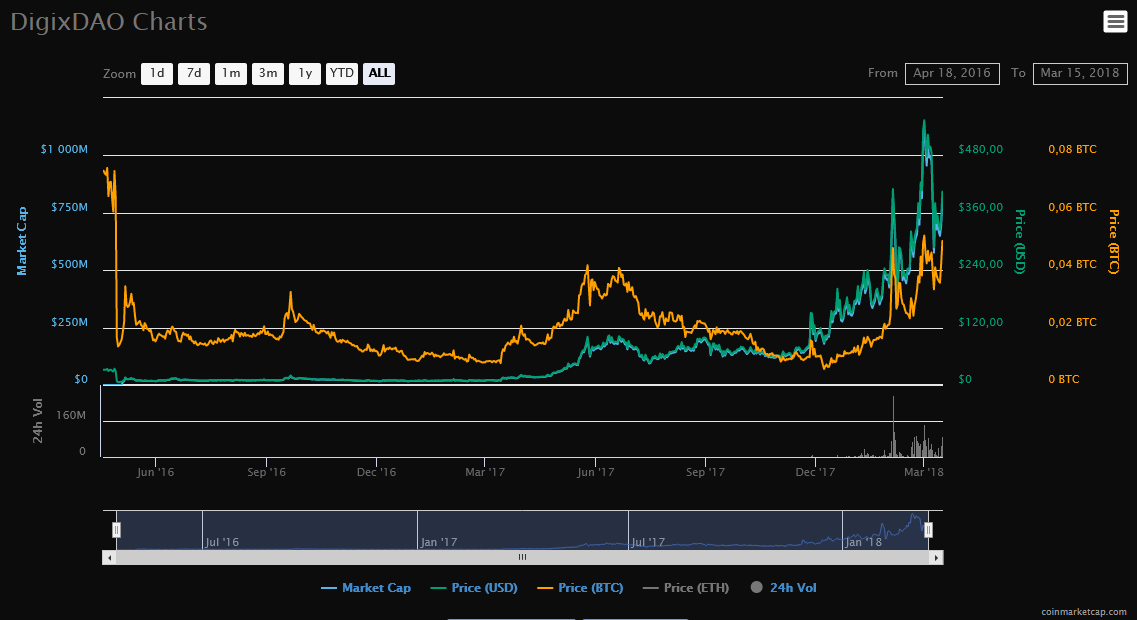Select the ALL zoom range
The image size is (1137, 620).
[x=379, y=73]
